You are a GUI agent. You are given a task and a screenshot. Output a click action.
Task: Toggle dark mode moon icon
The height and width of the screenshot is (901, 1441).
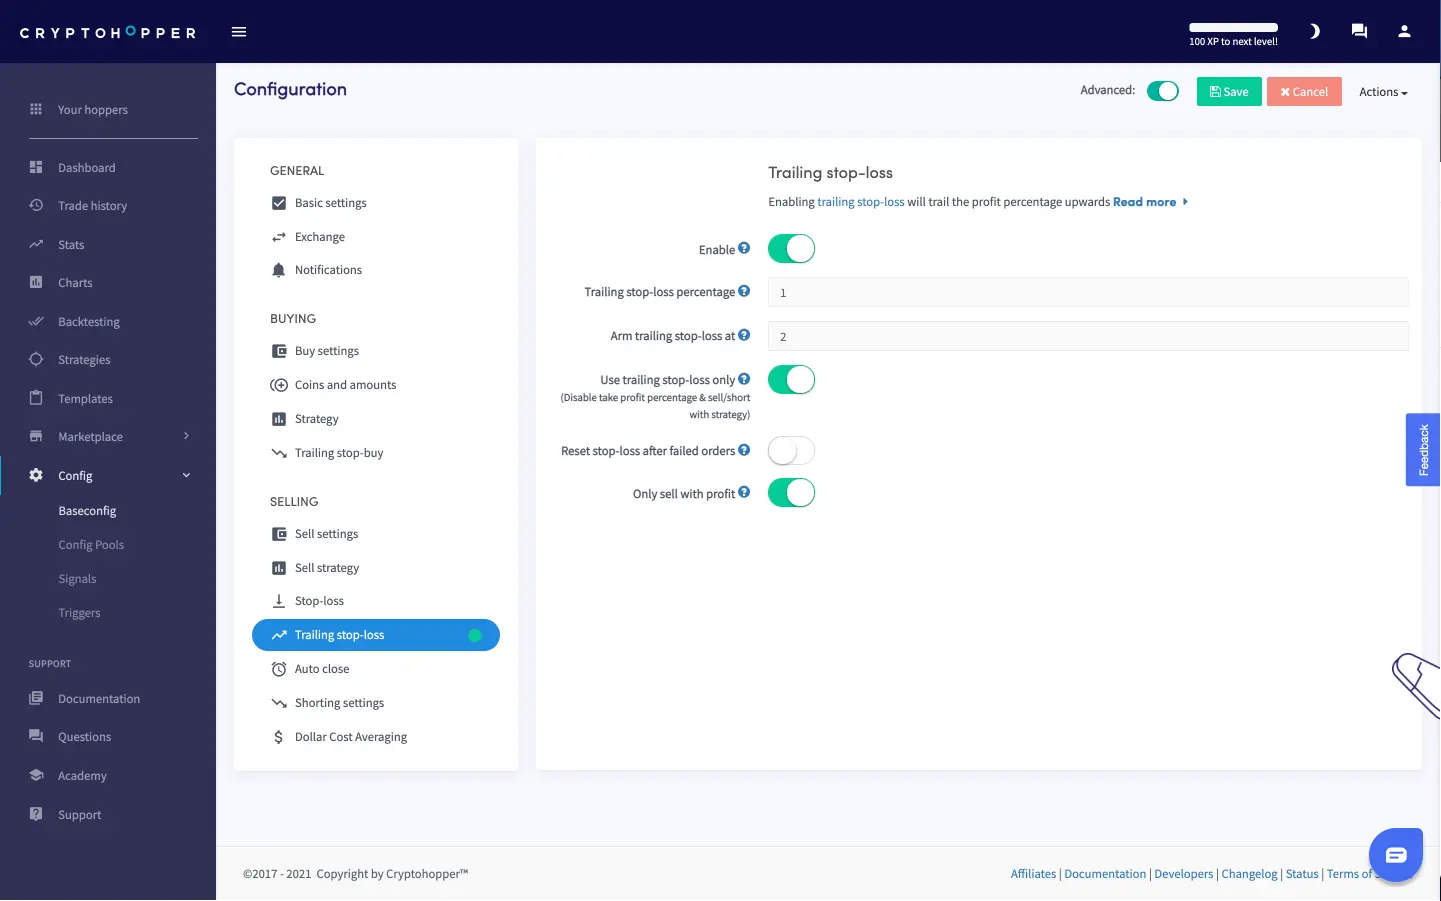click(x=1314, y=31)
